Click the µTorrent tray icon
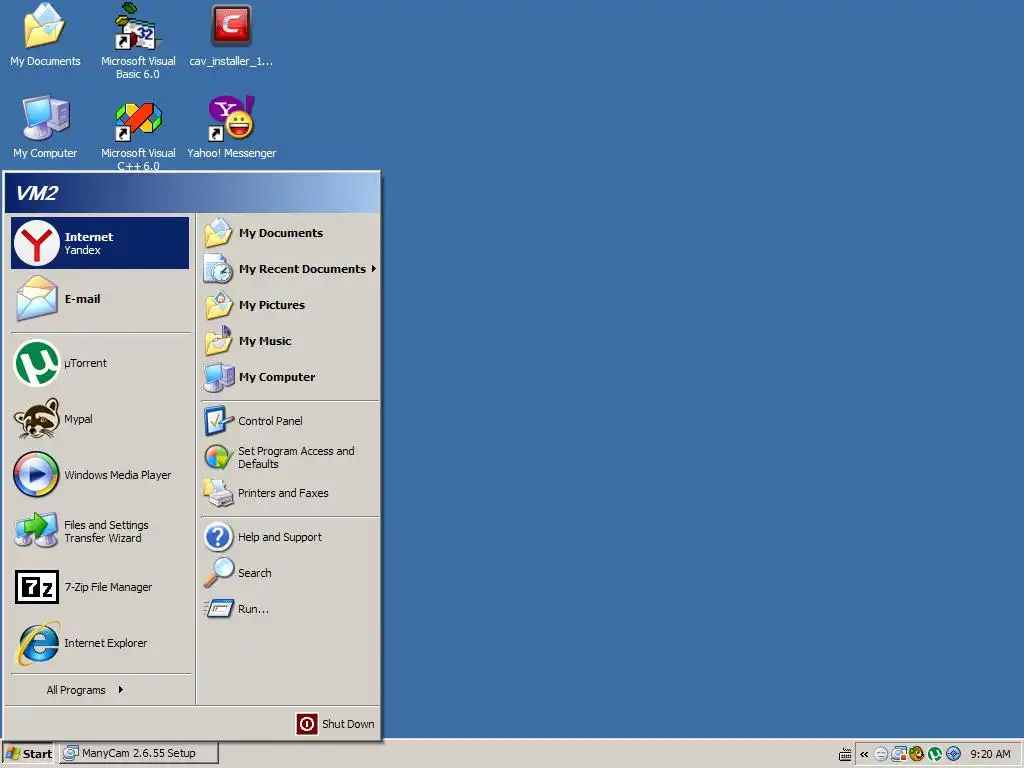 point(935,754)
